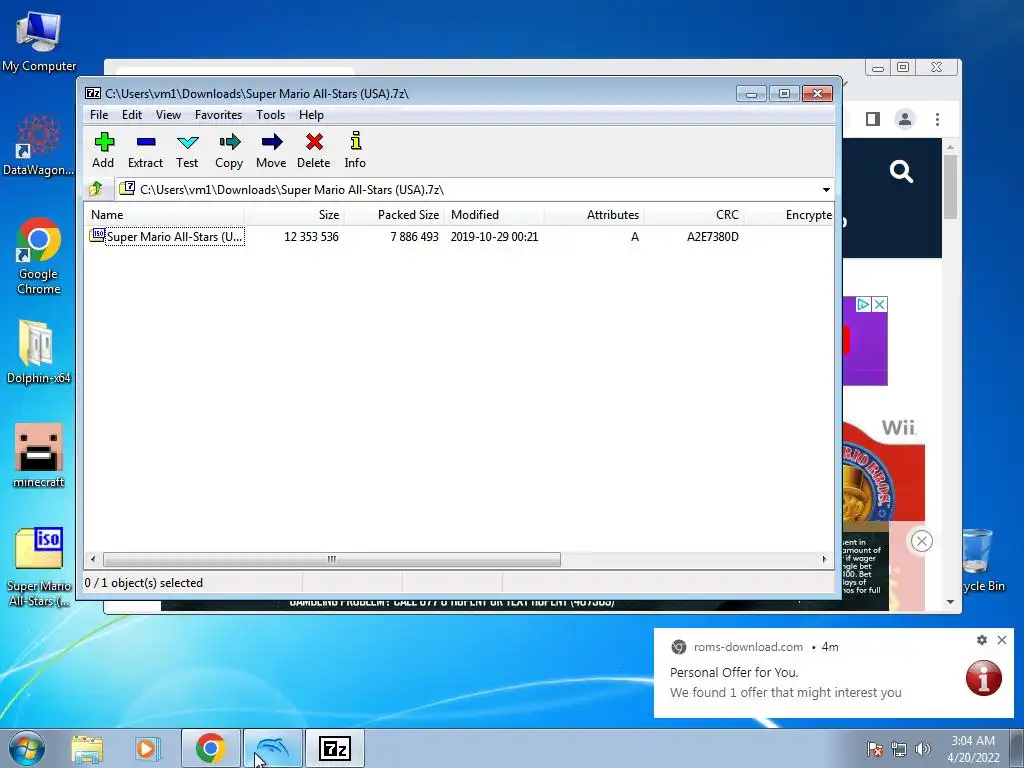This screenshot has width=1024, height=768.
Task: Click the volume speaker tray icon
Action: pyautogui.click(x=922, y=749)
